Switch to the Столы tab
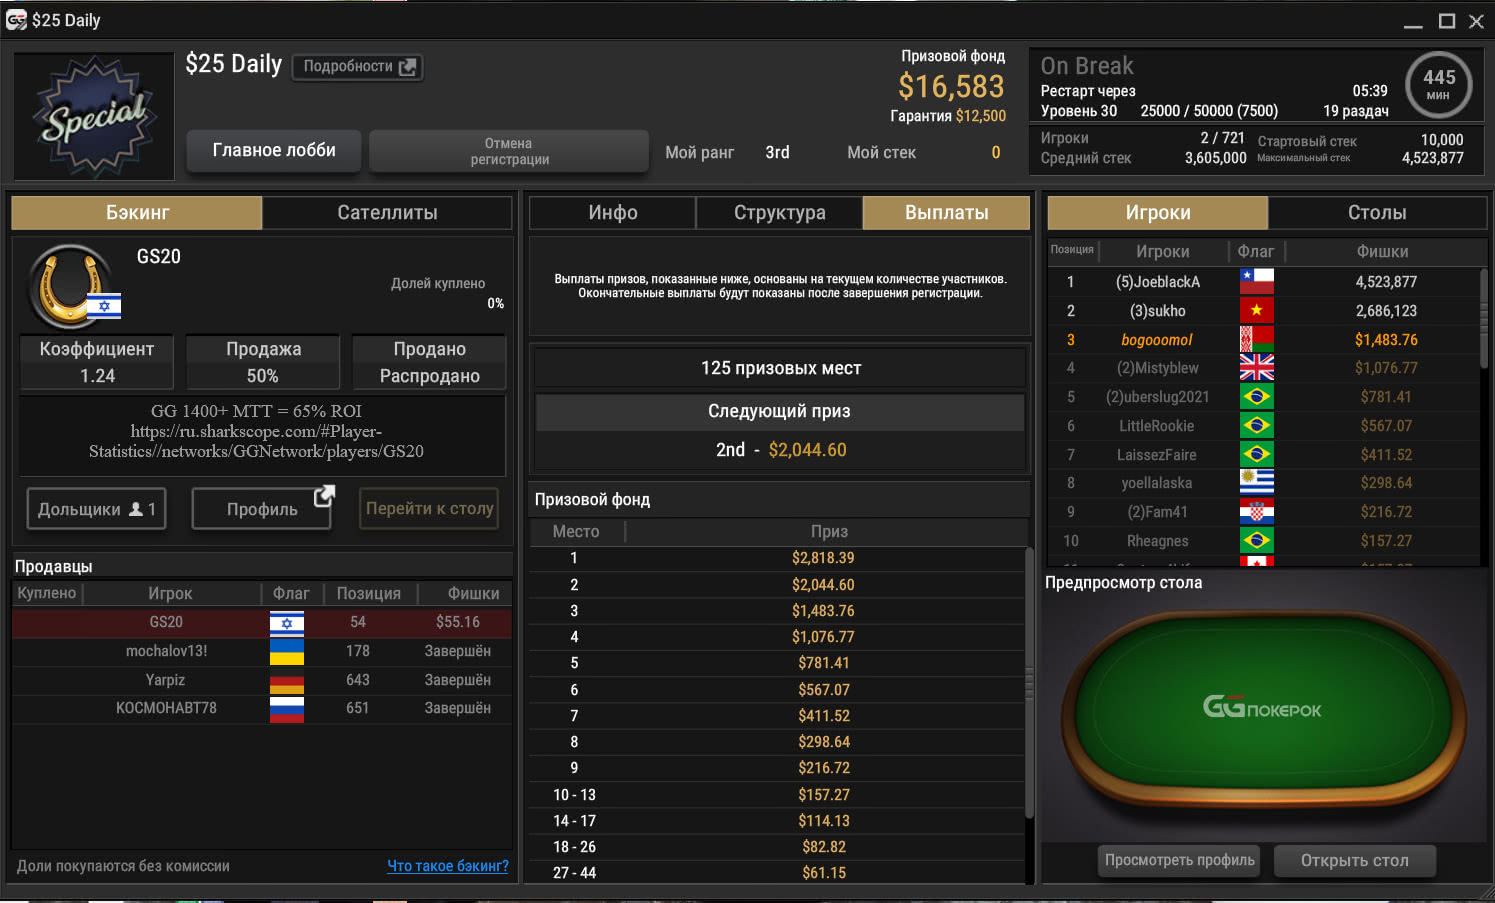This screenshot has height=903, width=1495. (x=1377, y=213)
